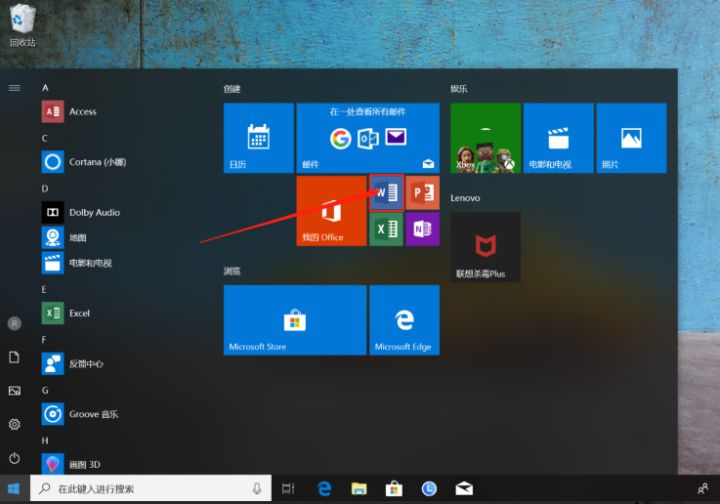Open Settings gear in Start sidebar

14,424
